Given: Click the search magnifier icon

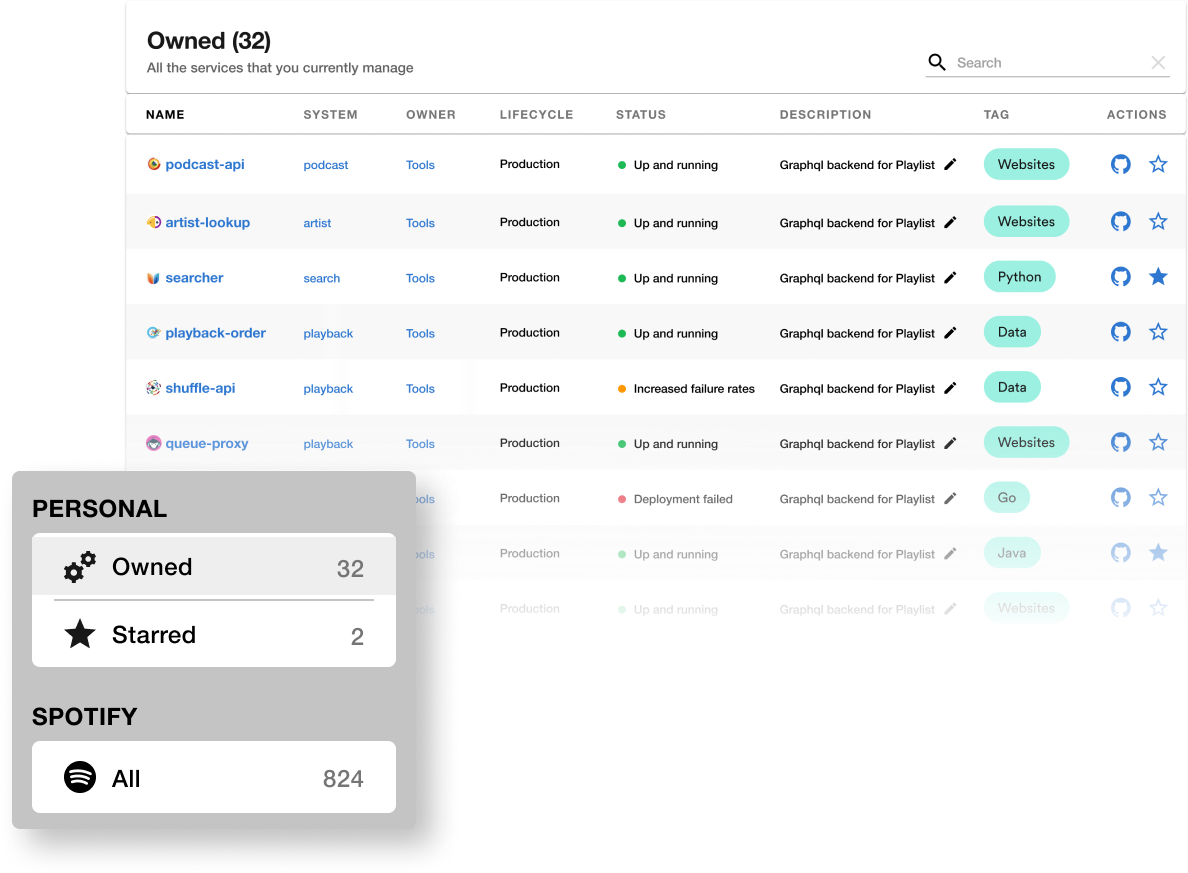Looking at the screenshot, I should click(x=937, y=62).
